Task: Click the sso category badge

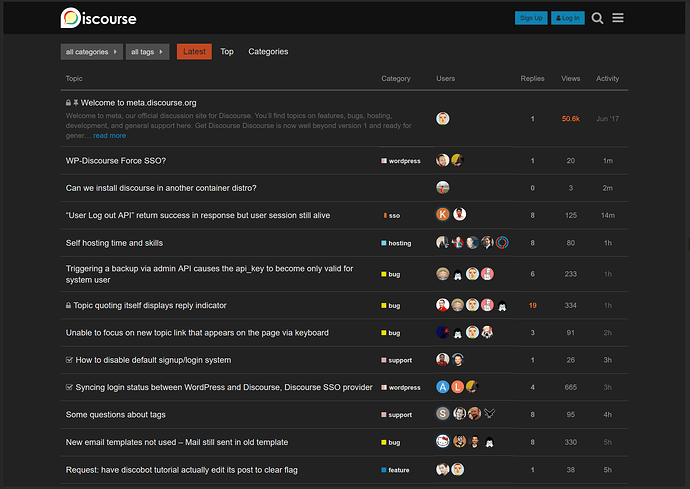Action: point(392,216)
